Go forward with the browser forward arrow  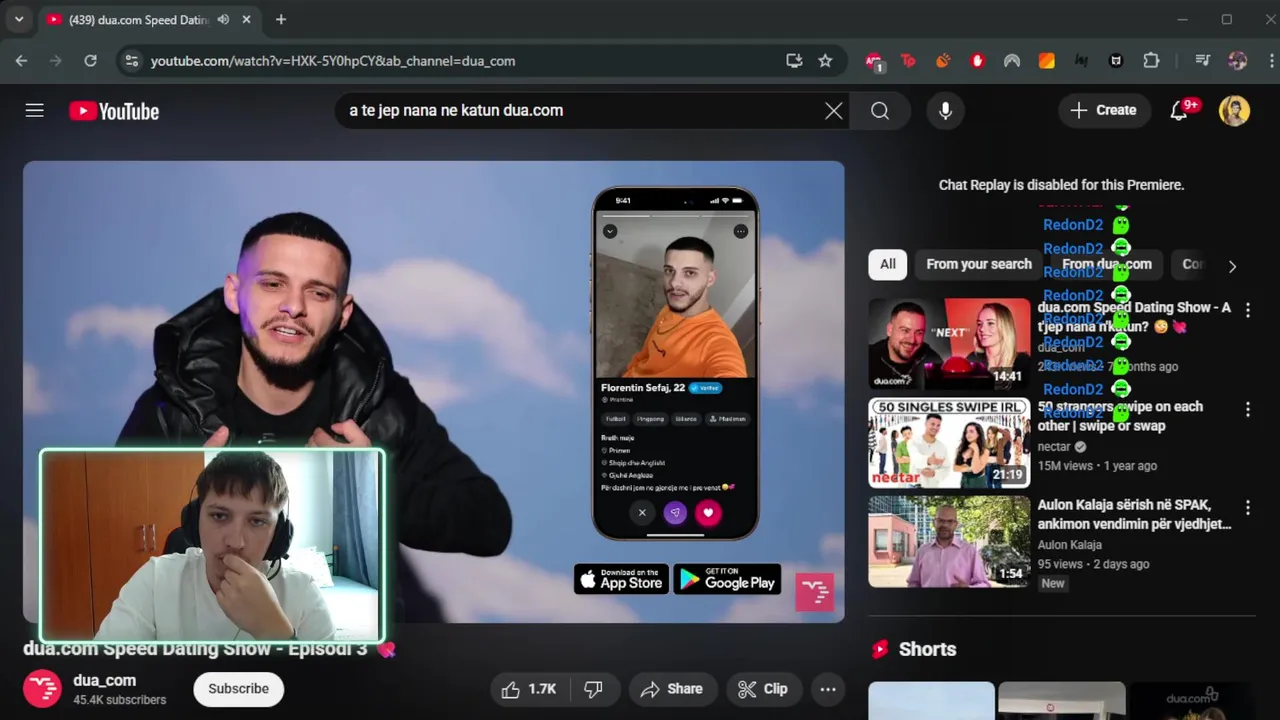[x=56, y=61]
